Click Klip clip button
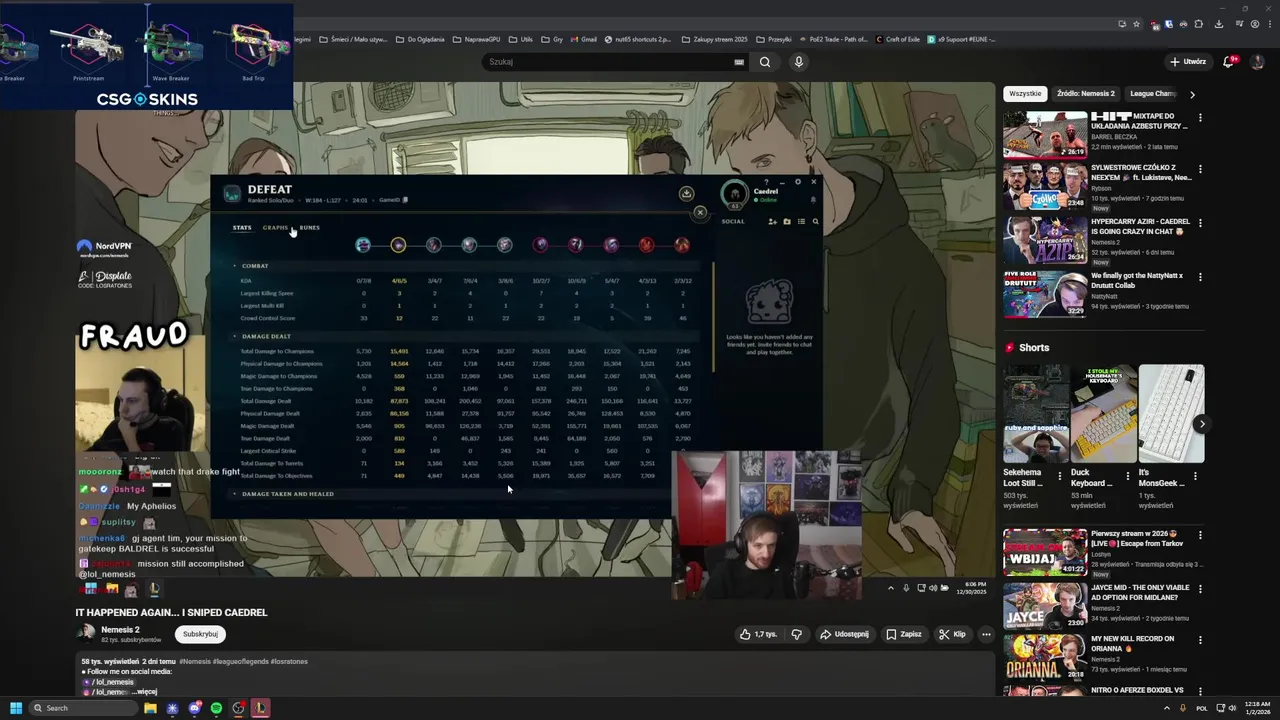The width and height of the screenshot is (1280, 720). point(952,634)
